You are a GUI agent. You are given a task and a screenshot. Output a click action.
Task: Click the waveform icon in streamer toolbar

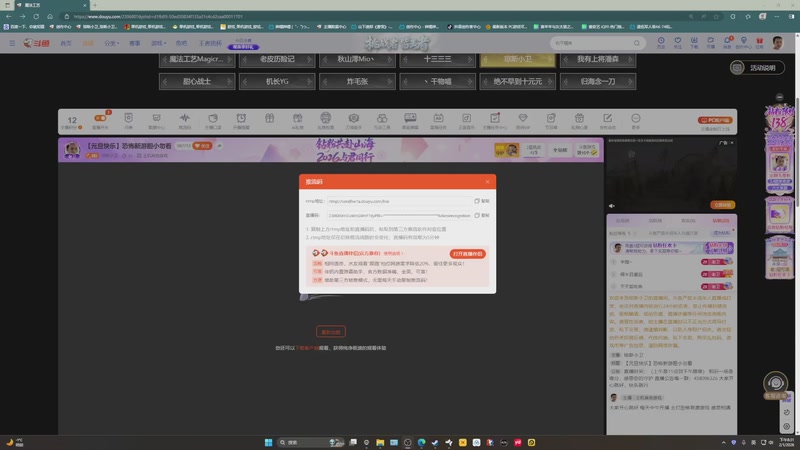[x=185, y=118]
